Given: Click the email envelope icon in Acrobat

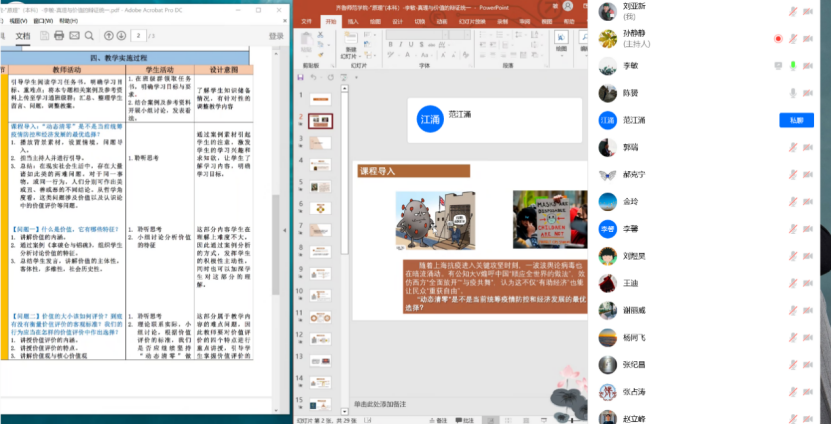Looking at the screenshot, I should (75, 36).
